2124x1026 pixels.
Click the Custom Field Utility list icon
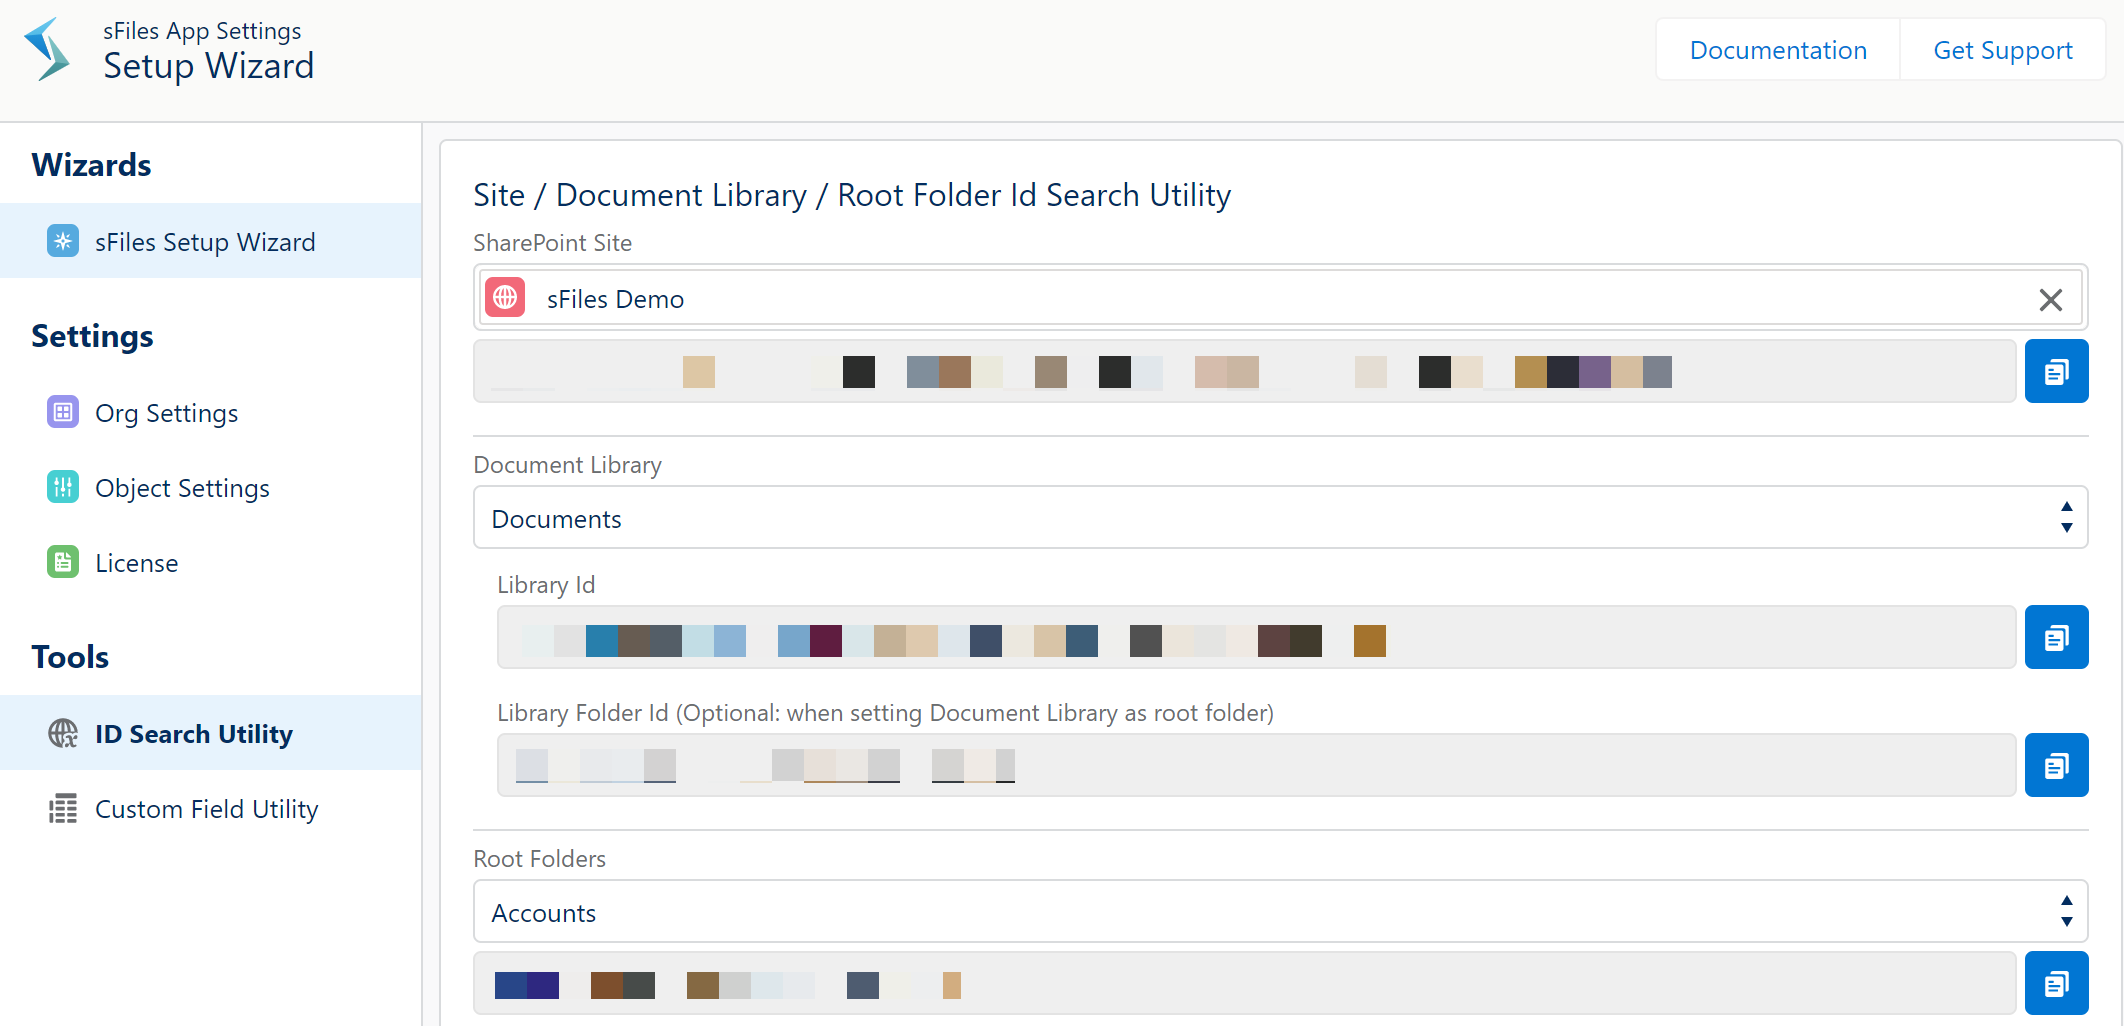62,808
